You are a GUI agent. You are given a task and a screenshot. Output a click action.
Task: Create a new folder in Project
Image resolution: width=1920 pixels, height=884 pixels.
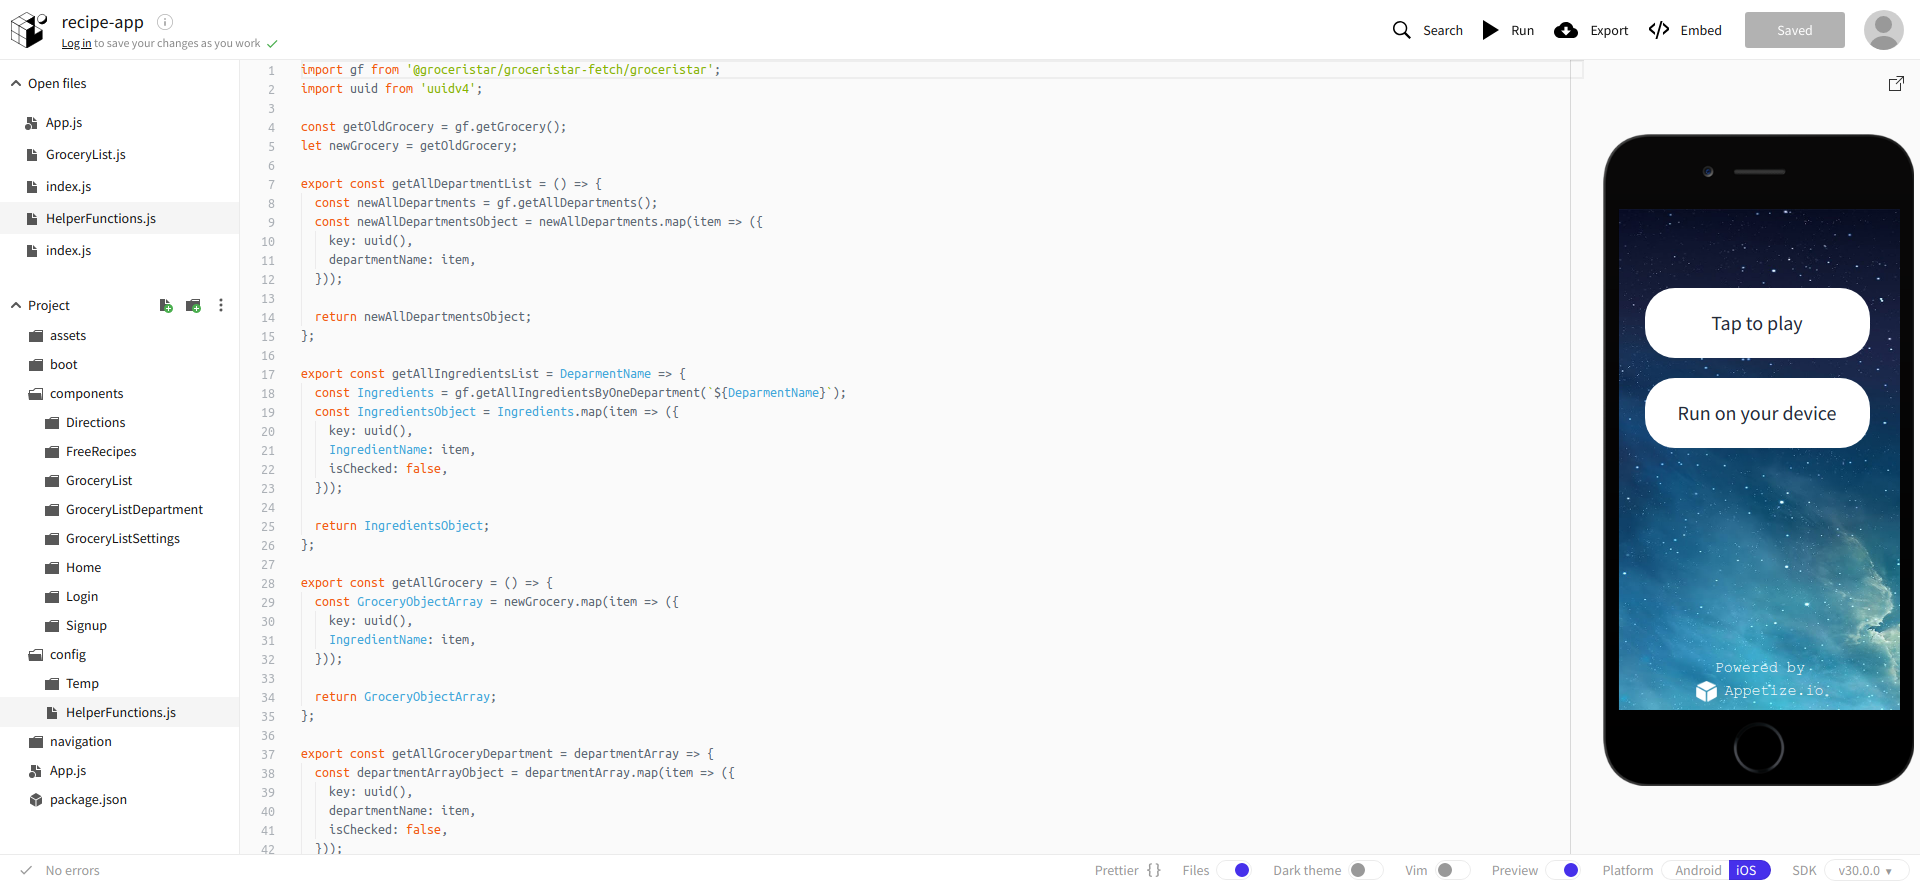(x=194, y=305)
